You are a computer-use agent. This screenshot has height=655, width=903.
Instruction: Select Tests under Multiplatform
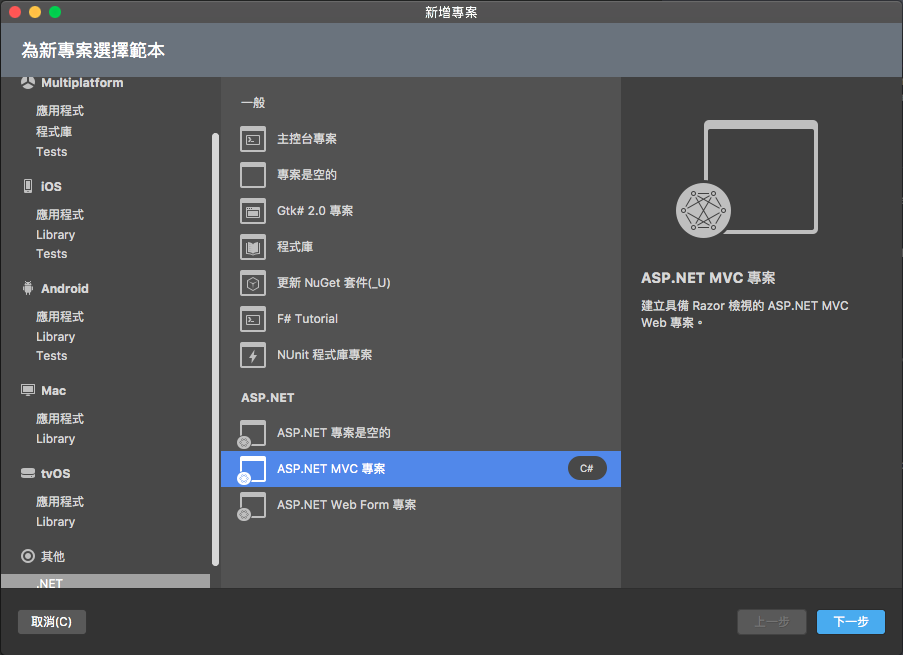click(x=52, y=152)
